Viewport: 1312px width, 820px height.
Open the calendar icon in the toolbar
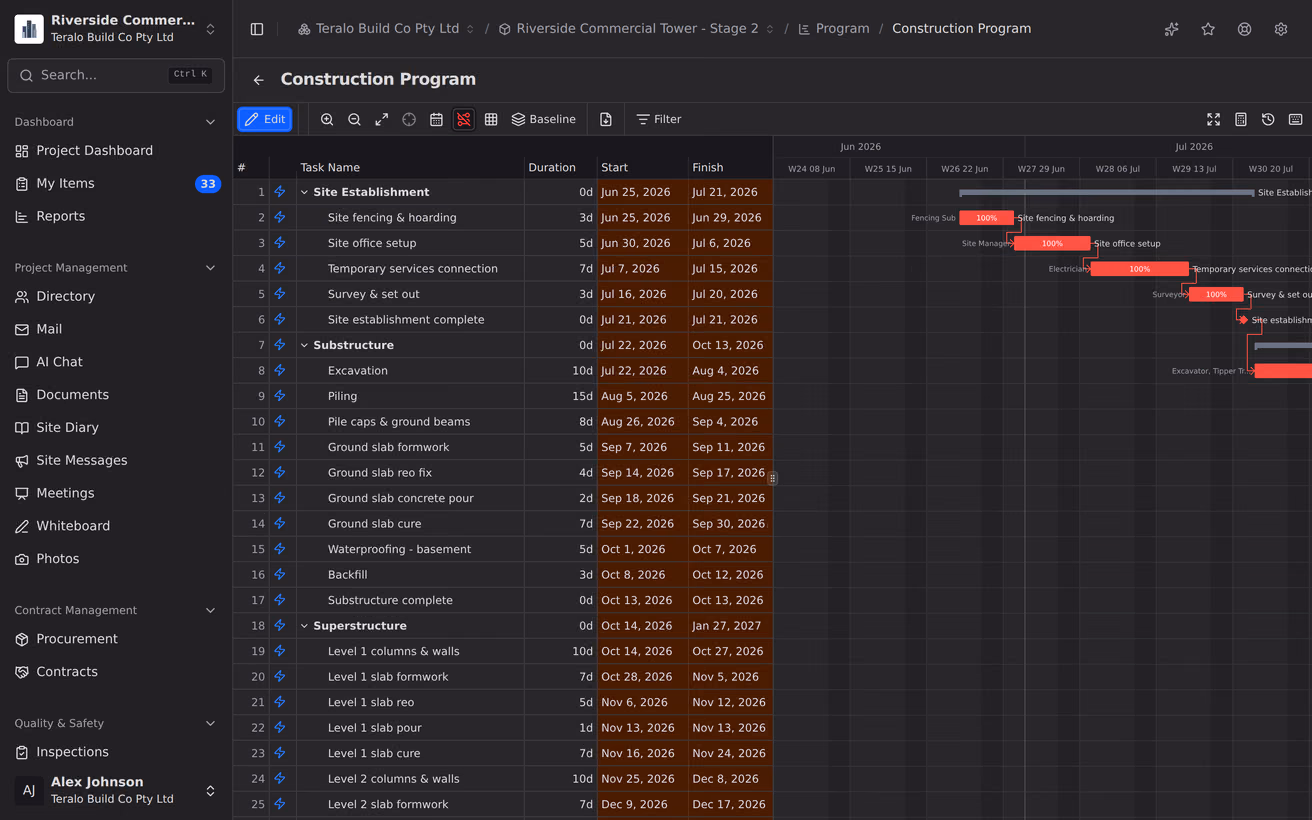pos(436,120)
